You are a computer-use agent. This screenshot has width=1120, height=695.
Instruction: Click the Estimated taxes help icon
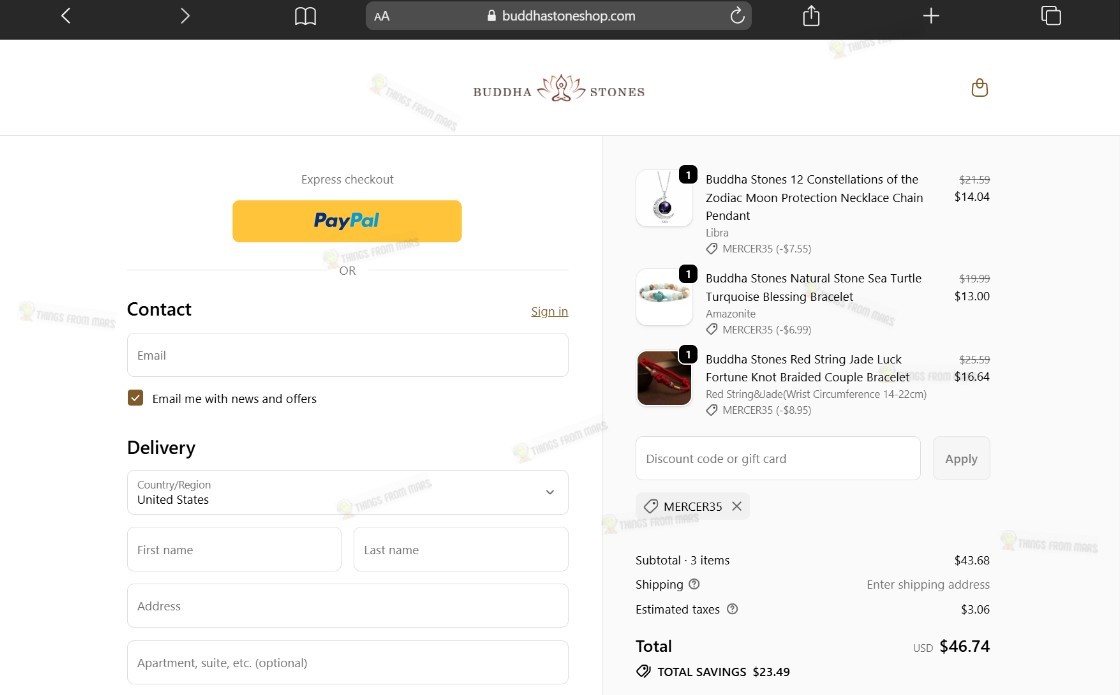pos(732,609)
